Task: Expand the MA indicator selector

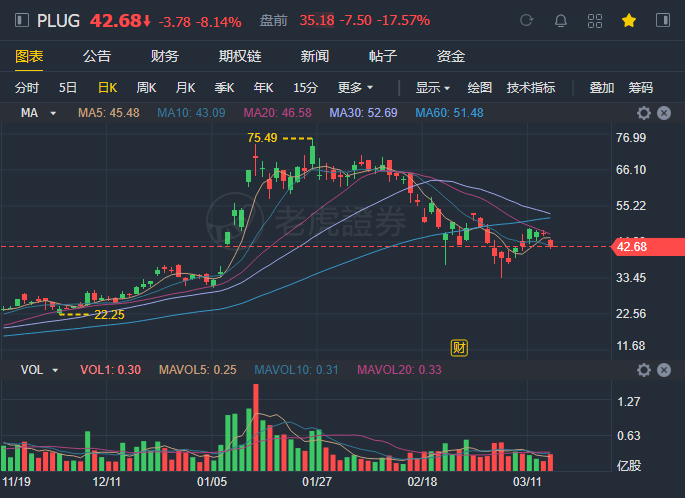Action: click(36, 113)
